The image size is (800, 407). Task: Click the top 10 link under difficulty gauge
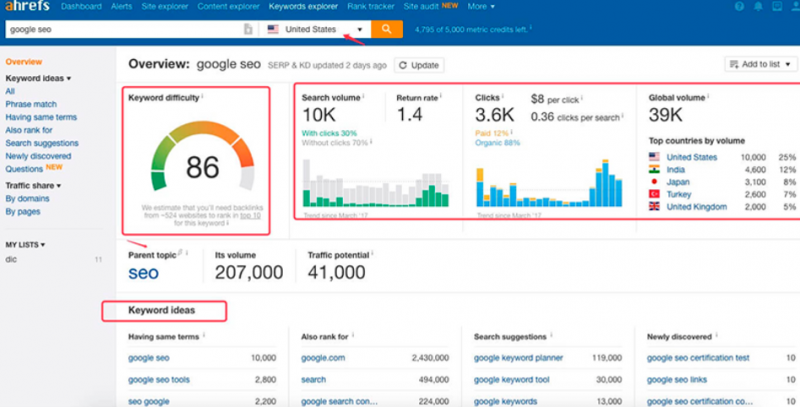pos(250,215)
